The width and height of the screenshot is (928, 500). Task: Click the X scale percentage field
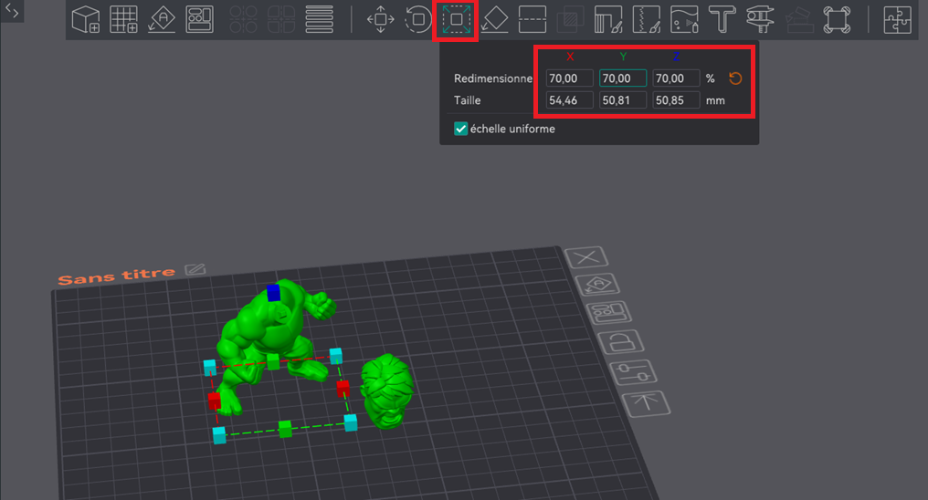point(569,78)
